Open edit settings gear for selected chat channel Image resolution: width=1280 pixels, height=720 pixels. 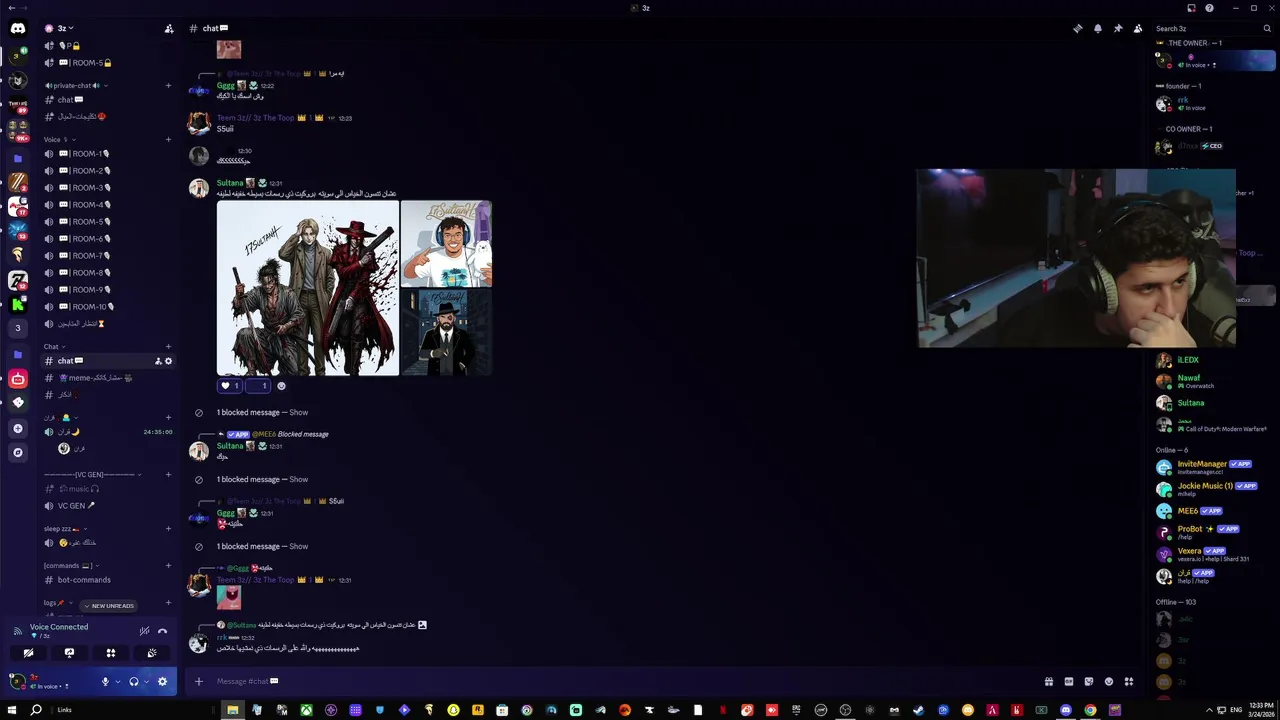pyautogui.click(x=168, y=361)
